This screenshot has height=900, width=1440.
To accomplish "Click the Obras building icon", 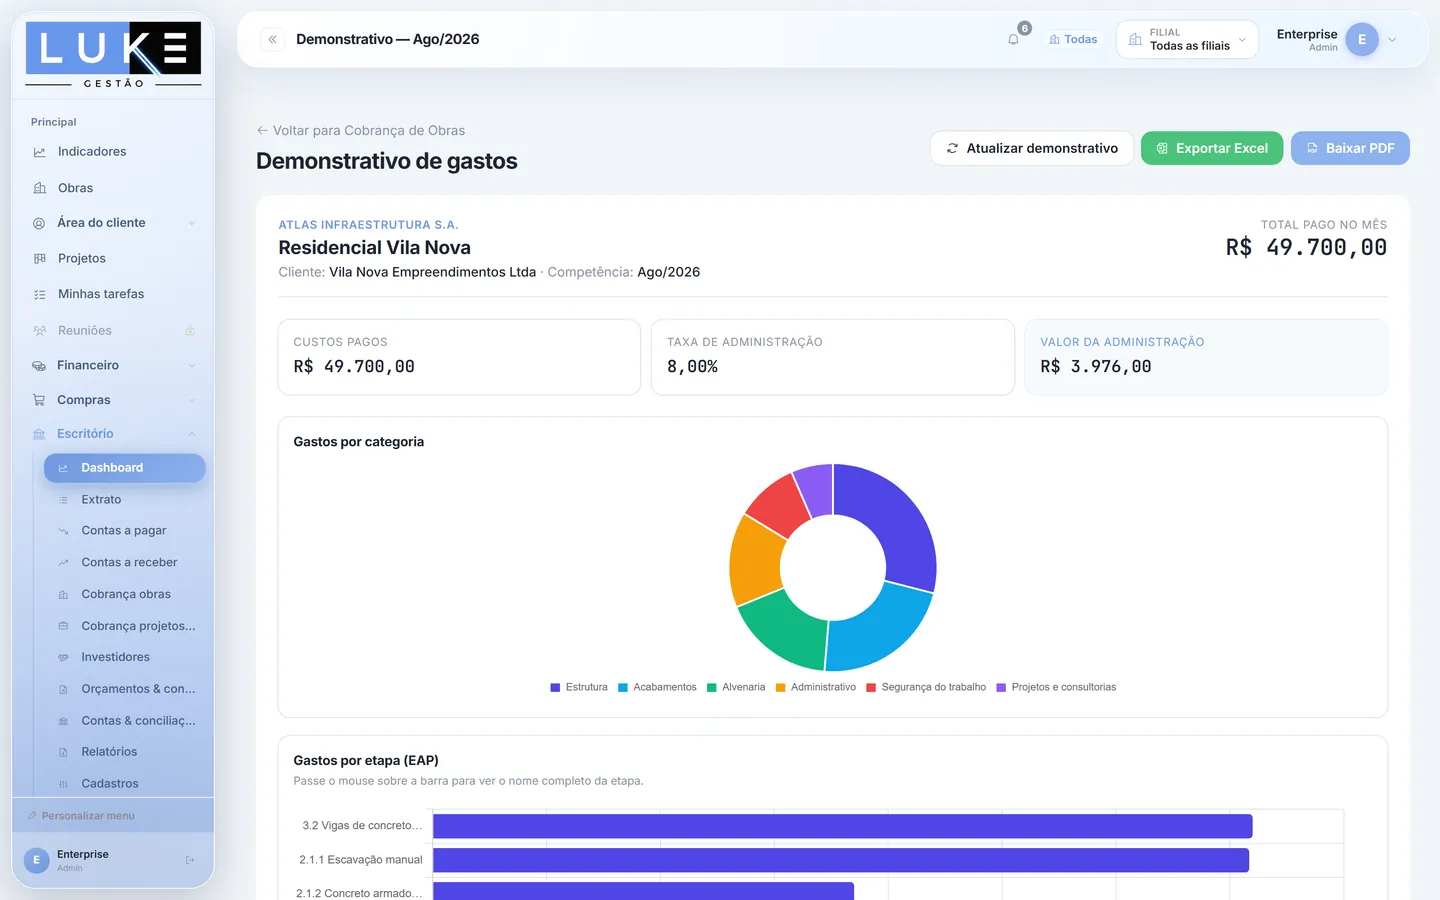I will pyautogui.click(x=40, y=188).
